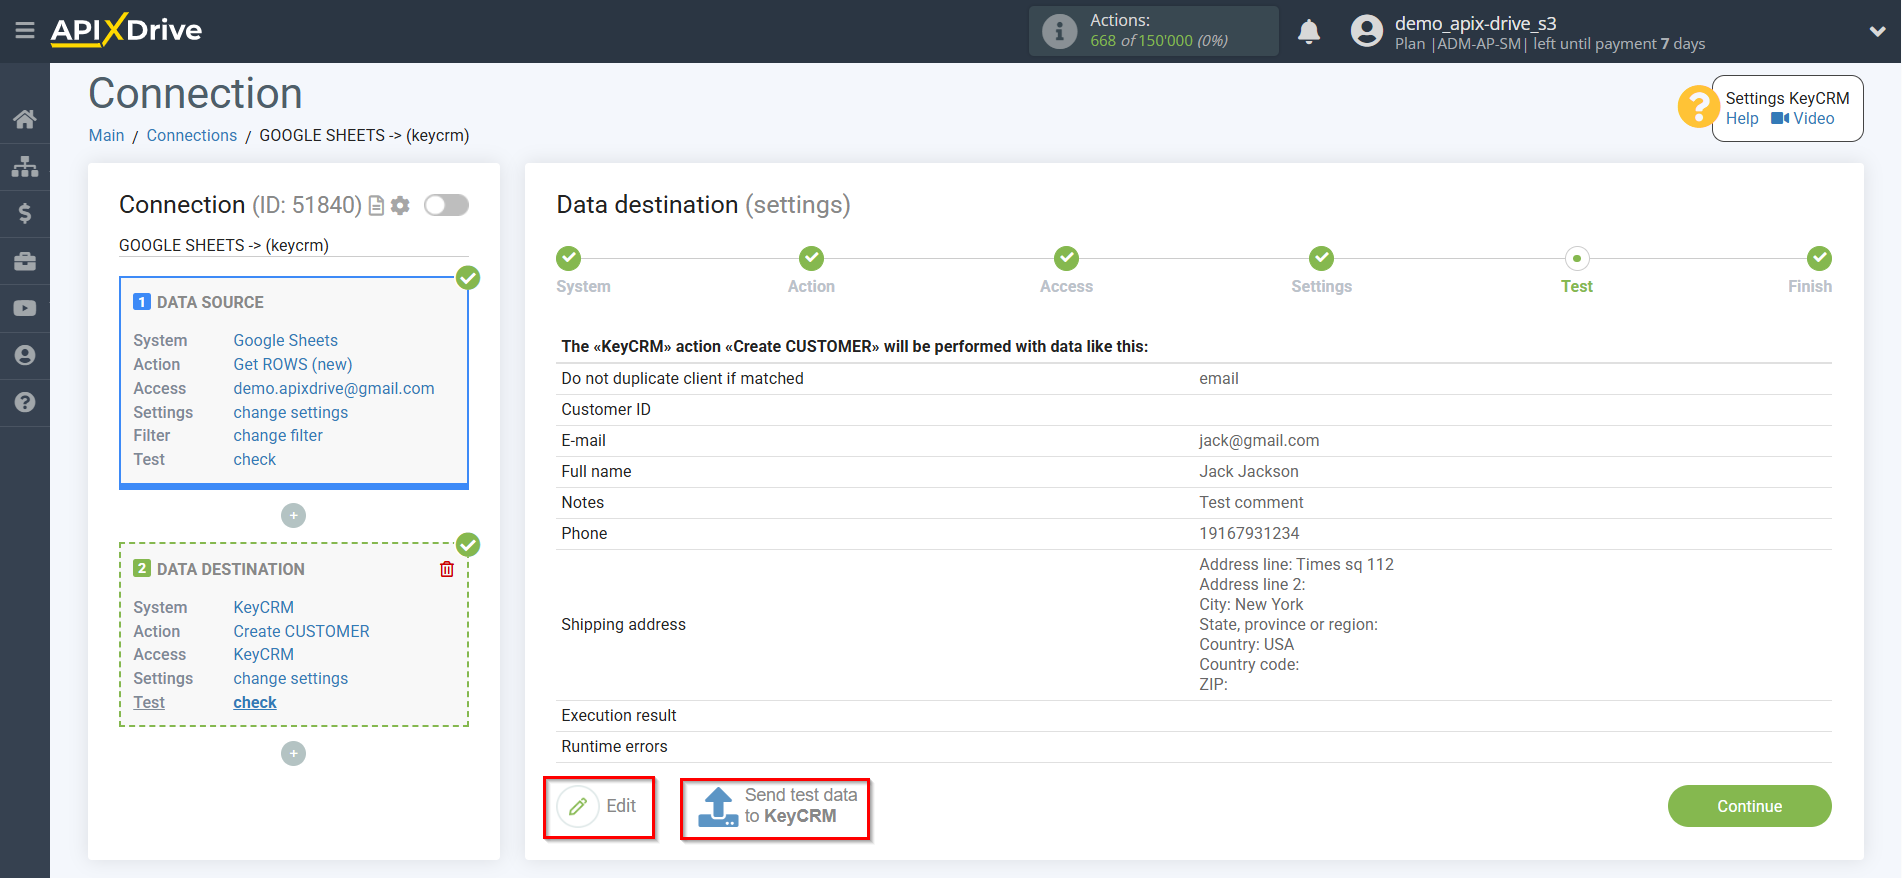The image size is (1902, 878).
Task: Click the Runtime errors row label
Action: pyautogui.click(x=614, y=746)
